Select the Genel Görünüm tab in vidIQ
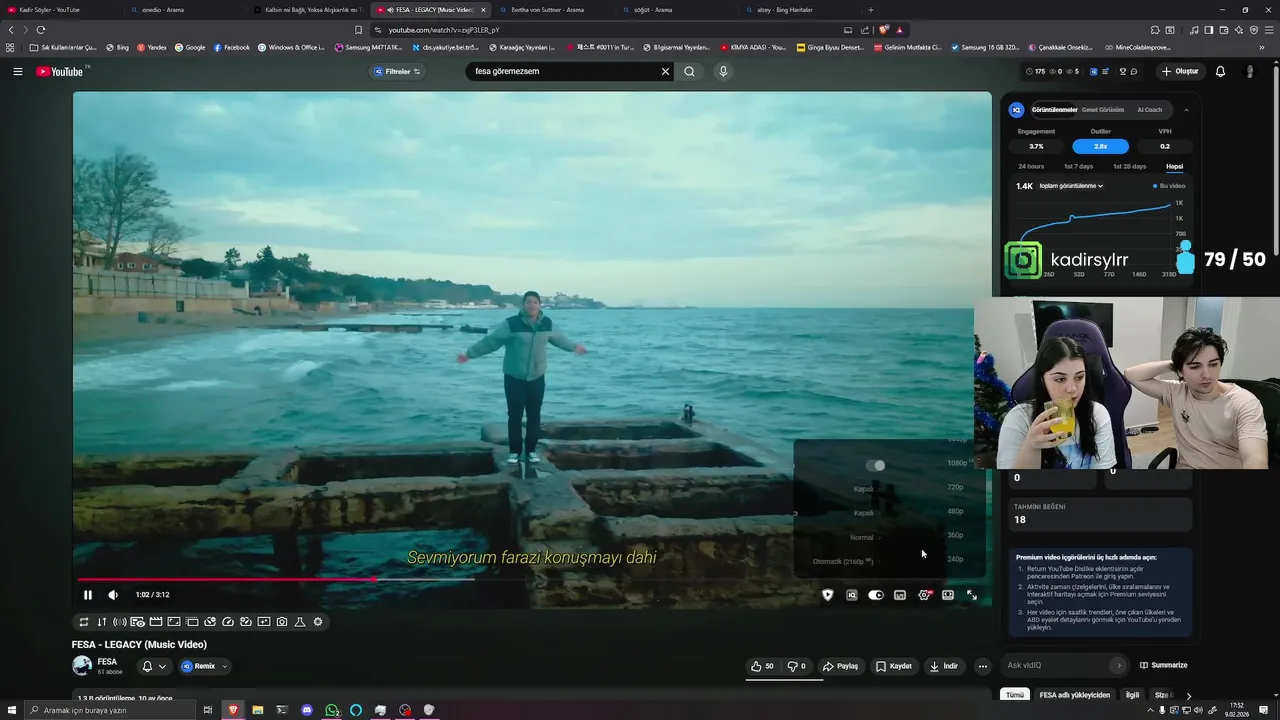The image size is (1280, 720). [1103, 110]
